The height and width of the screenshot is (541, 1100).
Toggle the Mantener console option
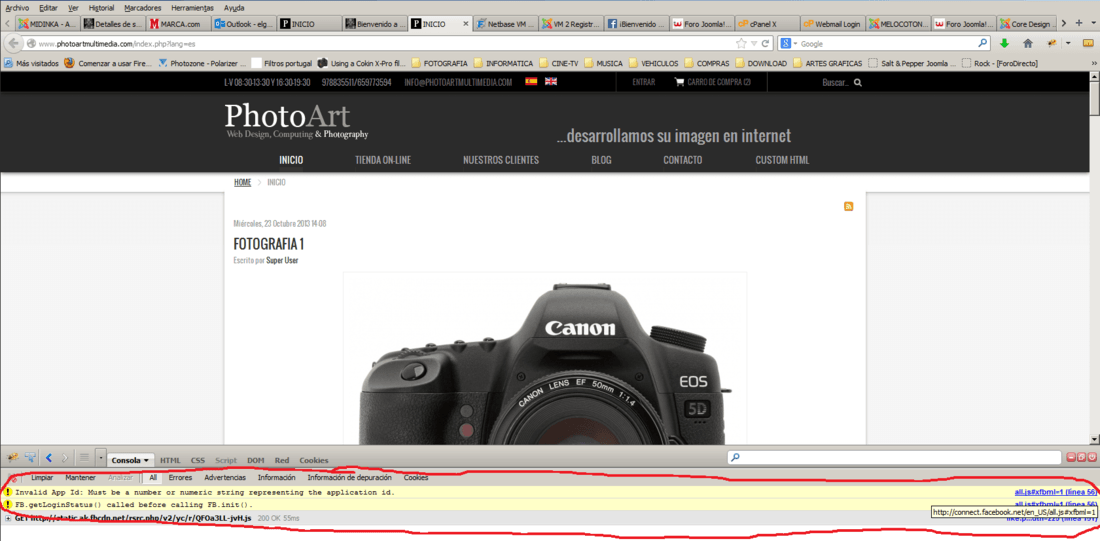point(81,478)
